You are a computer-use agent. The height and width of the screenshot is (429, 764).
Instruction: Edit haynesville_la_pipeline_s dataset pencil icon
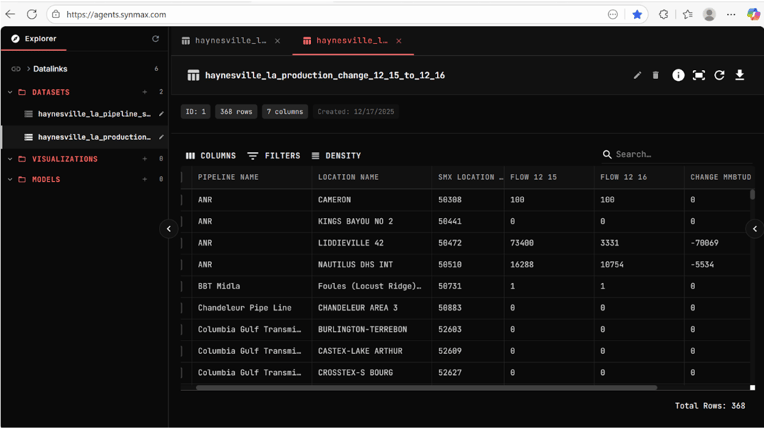[161, 114]
